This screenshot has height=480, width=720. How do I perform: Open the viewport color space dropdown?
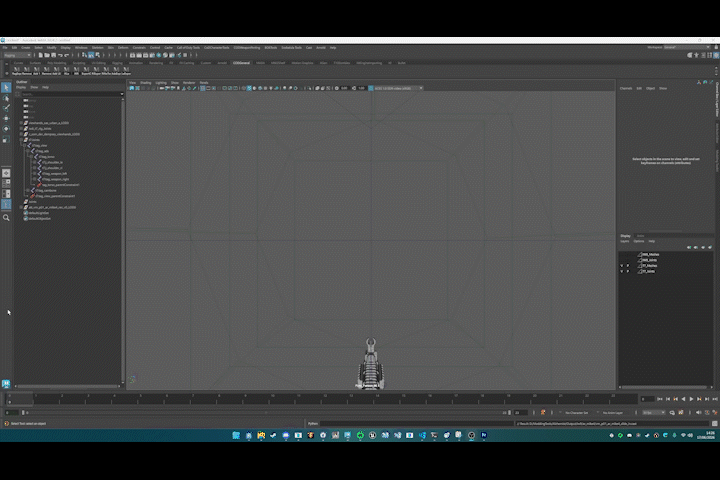coord(398,88)
